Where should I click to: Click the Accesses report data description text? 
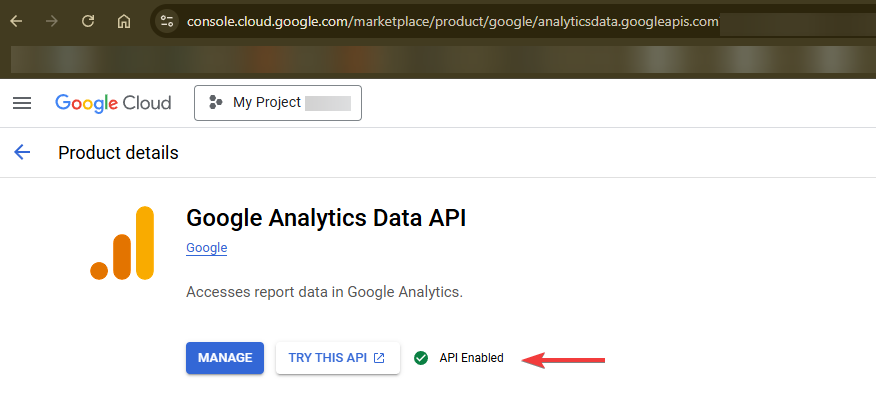pos(325,292)
